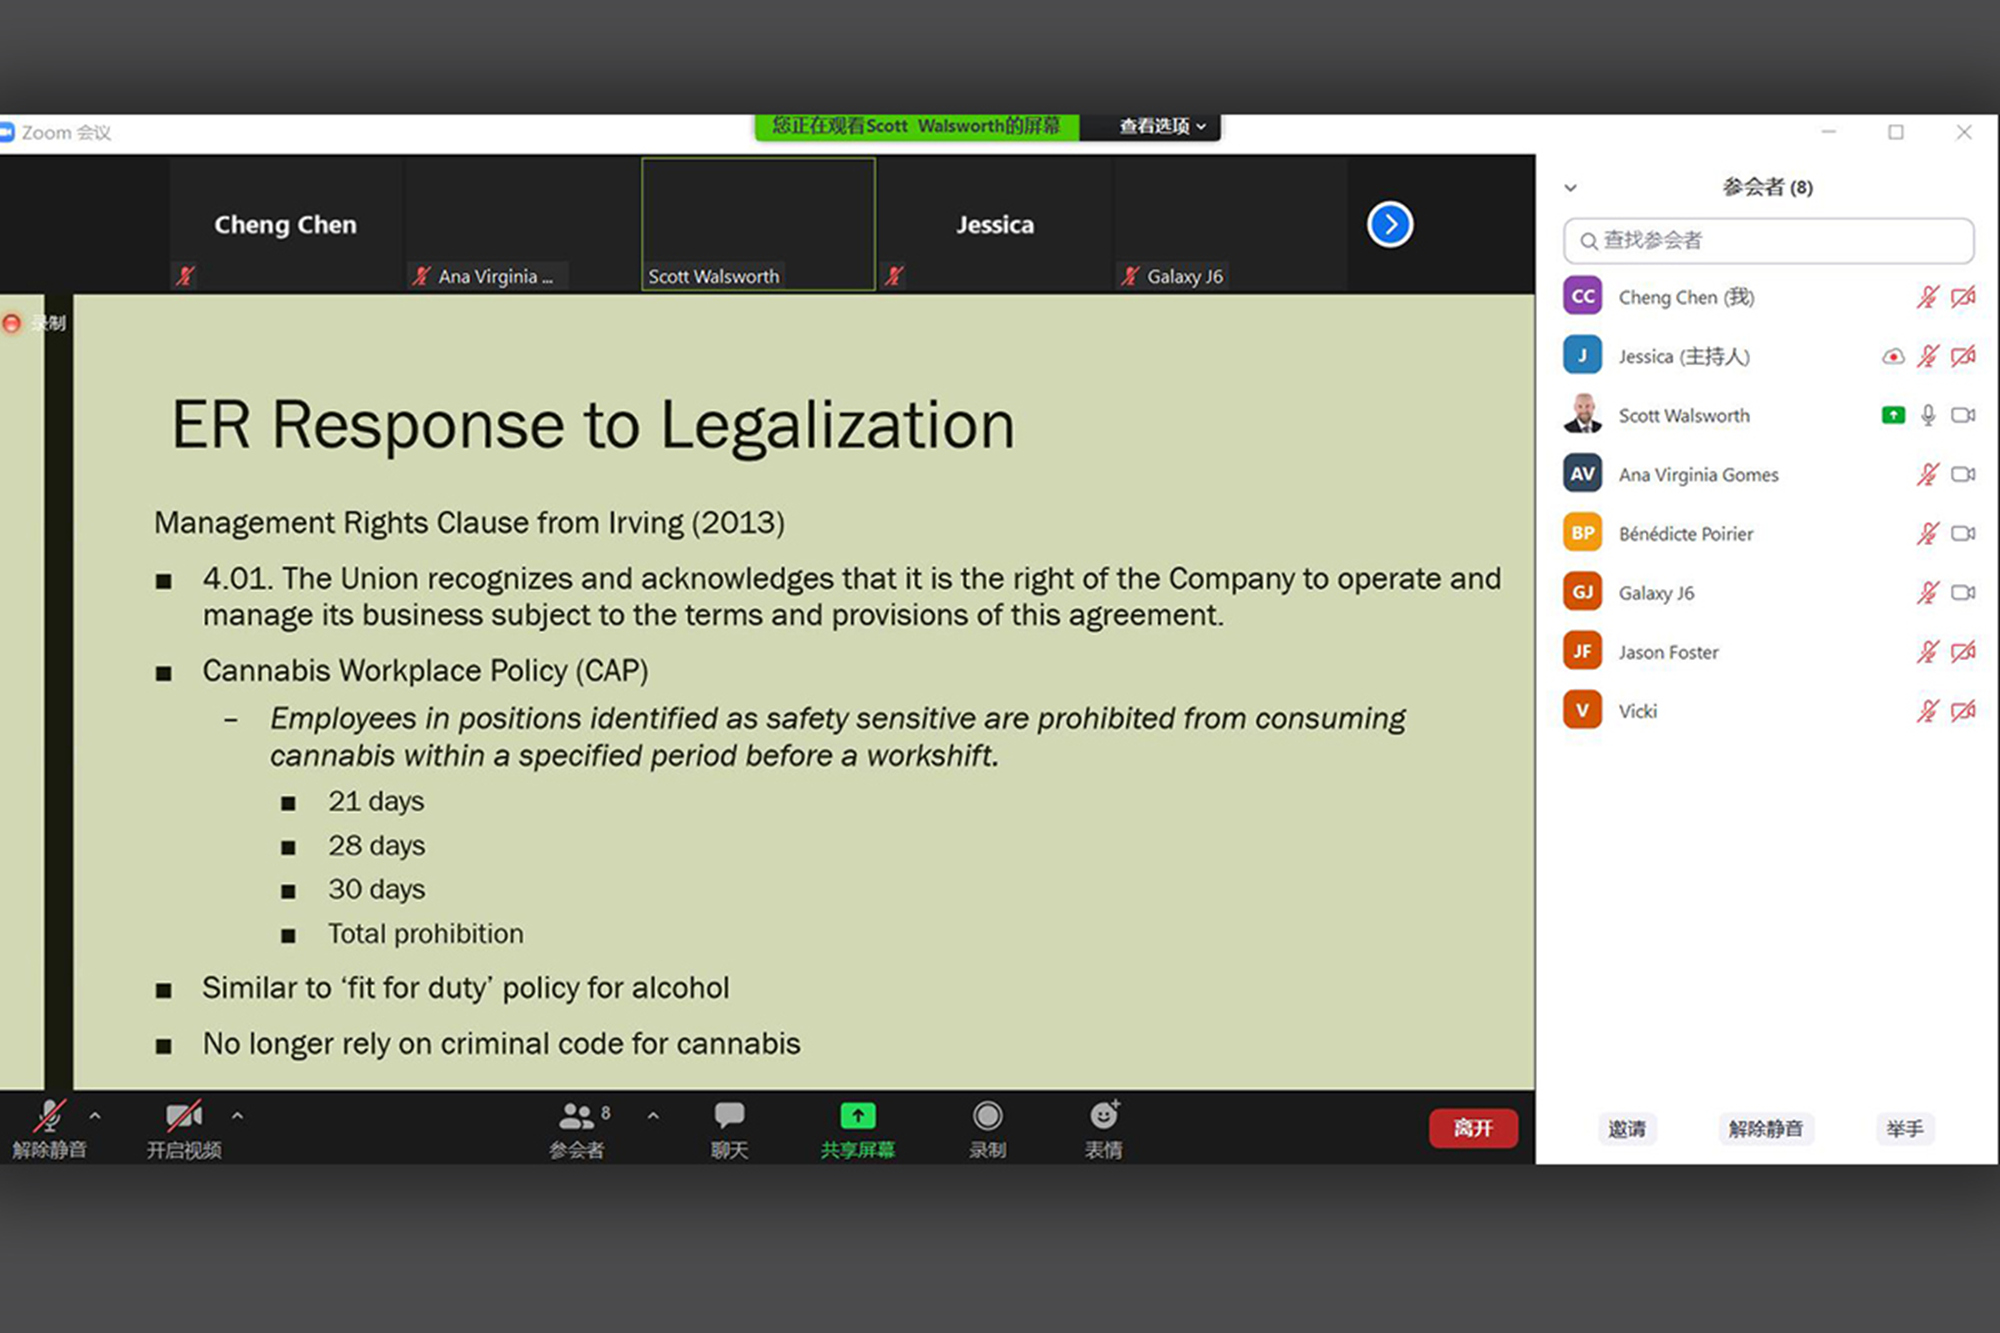Screen dimensions: 2000x1333
Task: Click the invite (邀请) button
Action: click(x=1627, y=1129)
